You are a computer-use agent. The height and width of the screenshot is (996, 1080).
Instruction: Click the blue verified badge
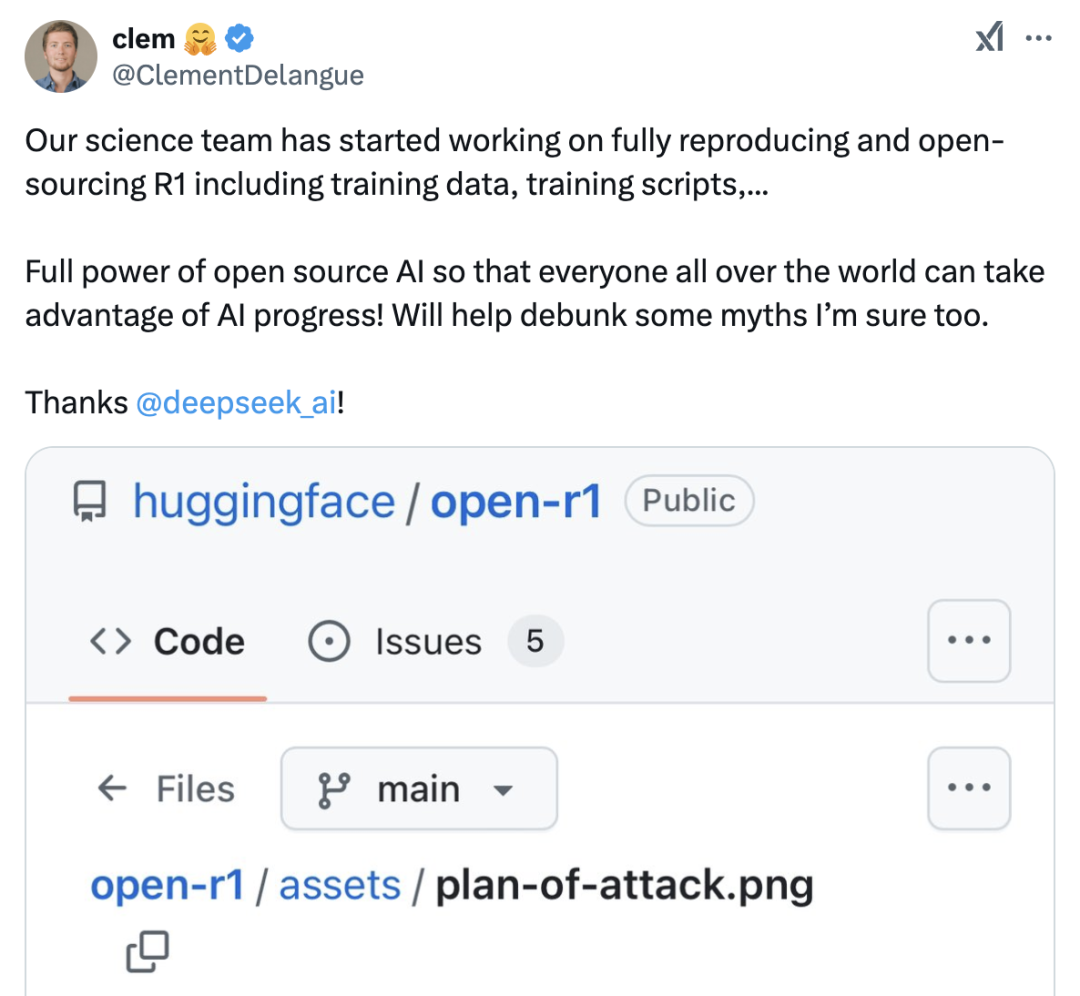[x=240, y=38]
